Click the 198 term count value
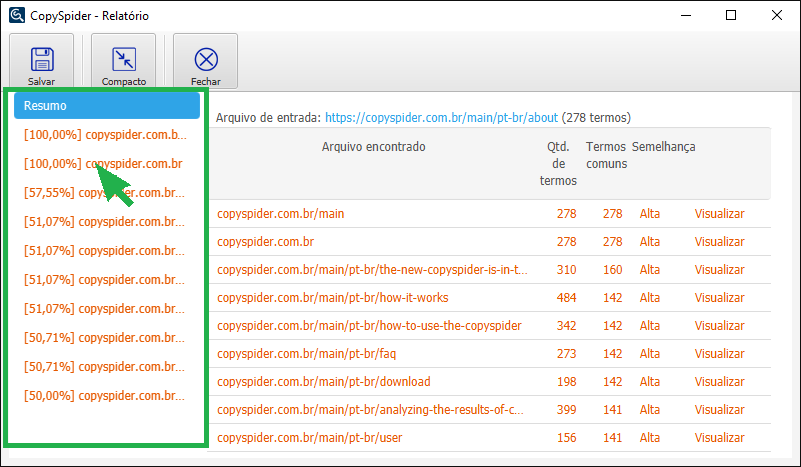This screenshot has height=467, width=801. click(567, 382)
